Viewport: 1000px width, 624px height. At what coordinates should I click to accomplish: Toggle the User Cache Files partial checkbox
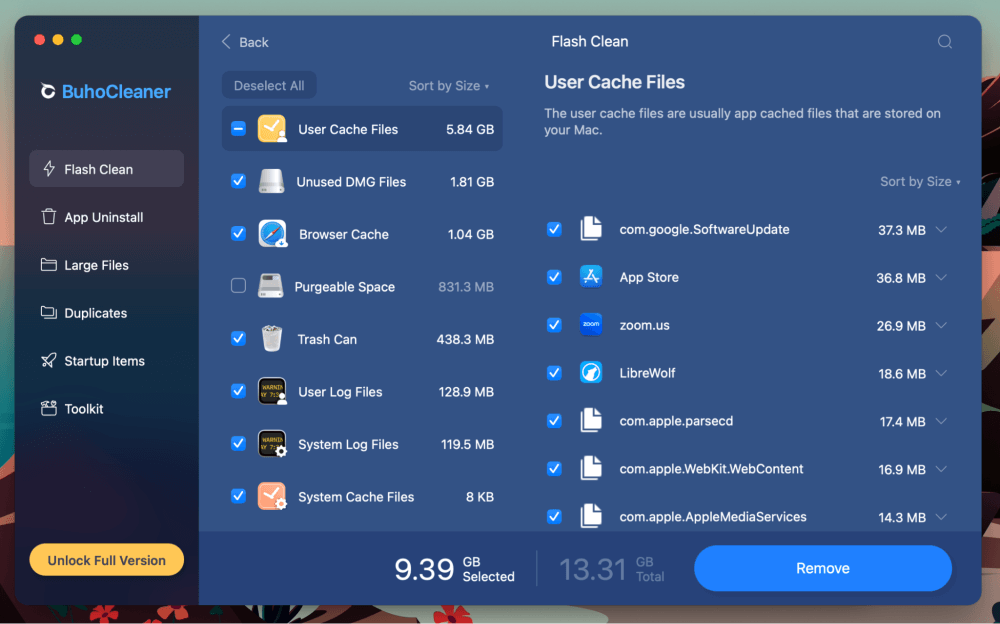click(x=238, y=129)
